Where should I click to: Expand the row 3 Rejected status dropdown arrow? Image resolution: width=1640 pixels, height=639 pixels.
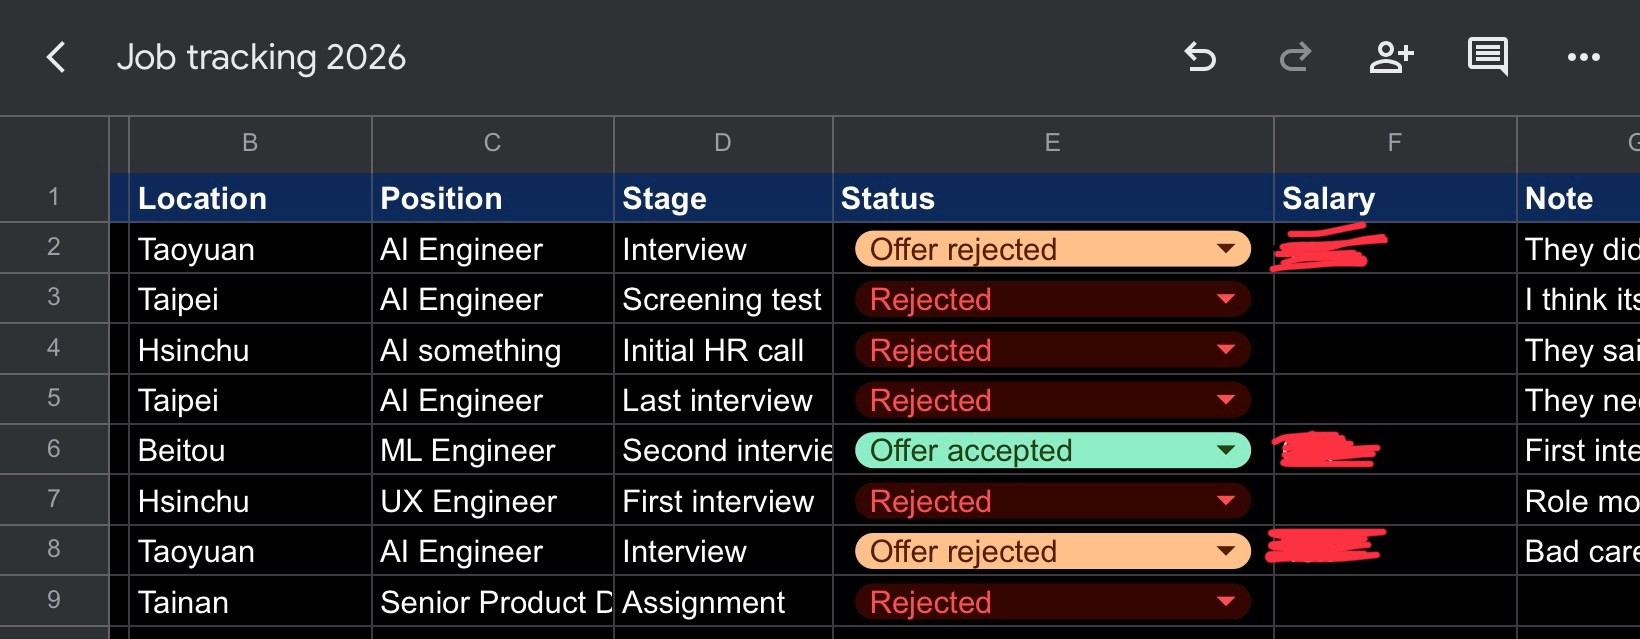tap(1226, 299)
